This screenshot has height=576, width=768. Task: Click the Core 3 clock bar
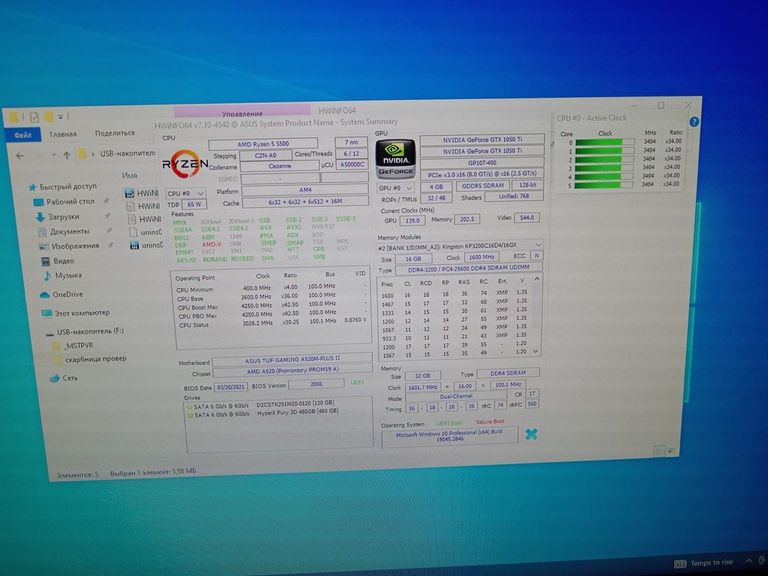coord(604,168)
